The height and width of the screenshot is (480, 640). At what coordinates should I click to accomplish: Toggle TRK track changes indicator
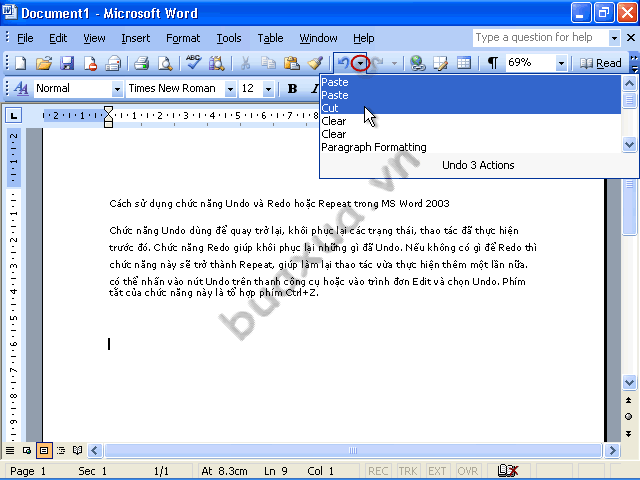point(407,471)
